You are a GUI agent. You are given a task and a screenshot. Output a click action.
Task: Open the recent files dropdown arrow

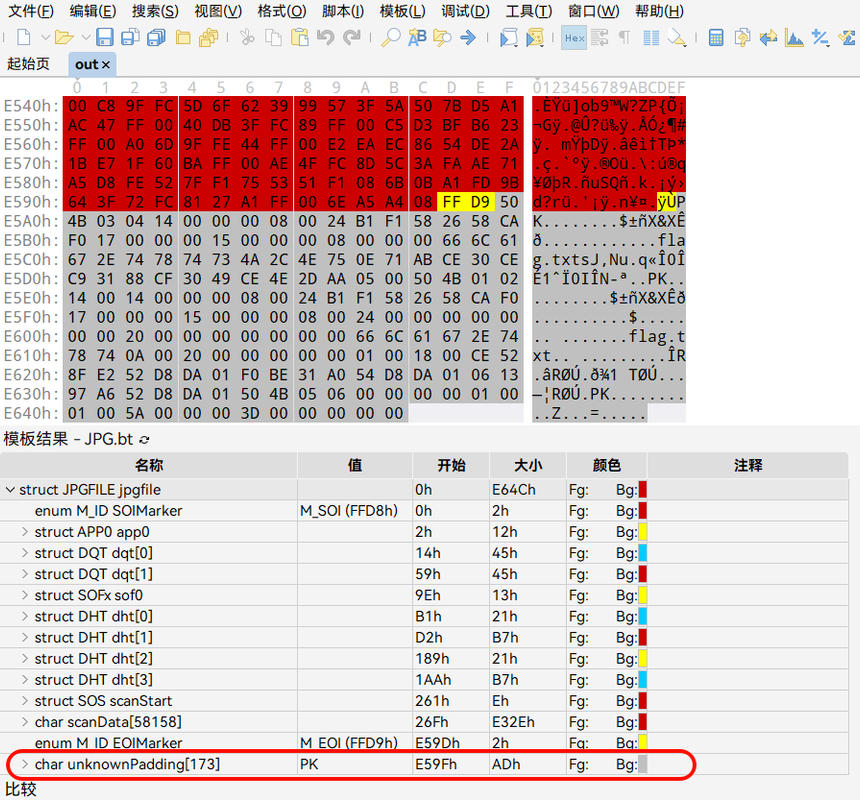point(86,38)
